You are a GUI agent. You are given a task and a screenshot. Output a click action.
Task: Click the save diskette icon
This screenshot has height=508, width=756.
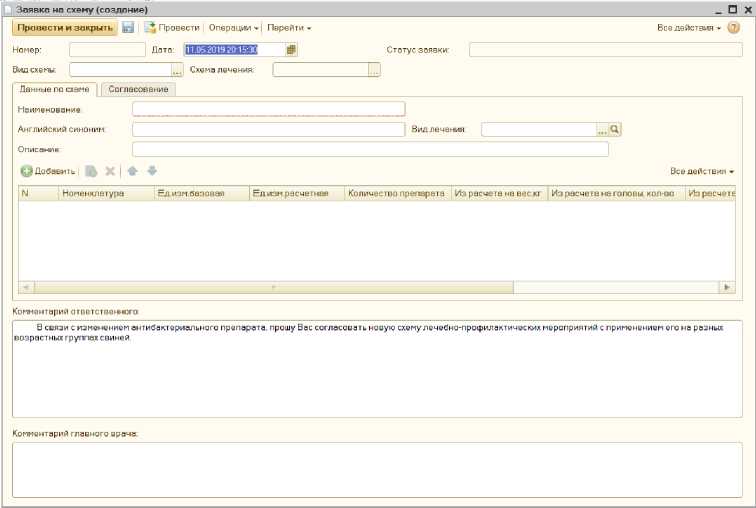coord(128,28)
